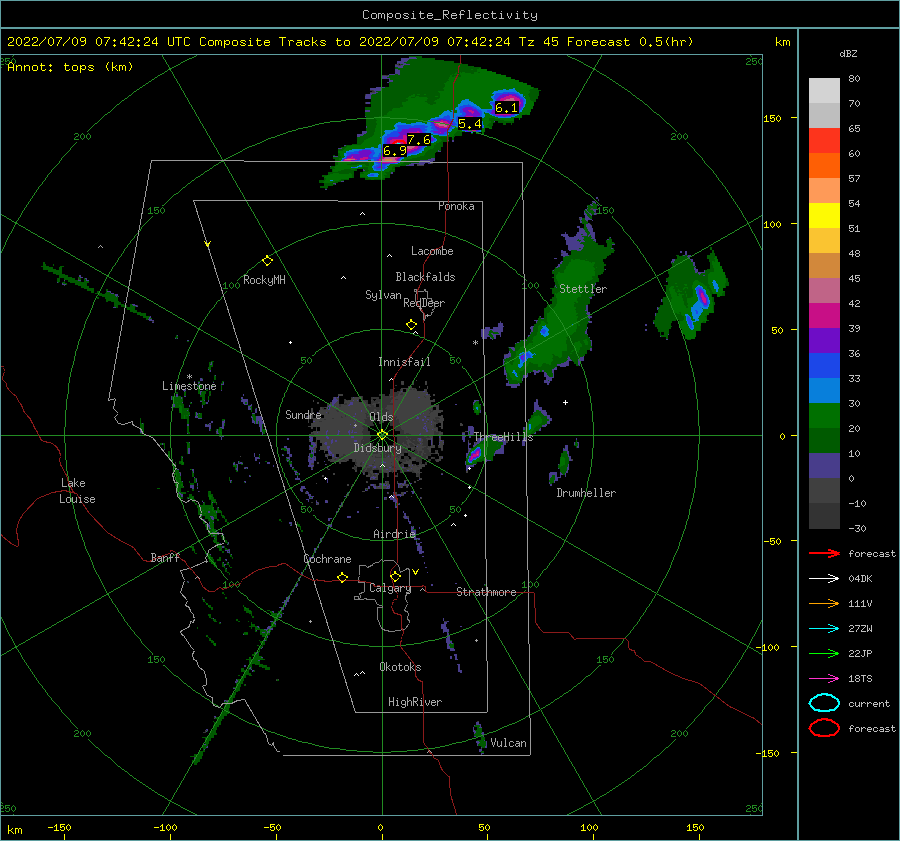Click the Limestone label
Screen dimensions: 900x841
coord(189,386)
